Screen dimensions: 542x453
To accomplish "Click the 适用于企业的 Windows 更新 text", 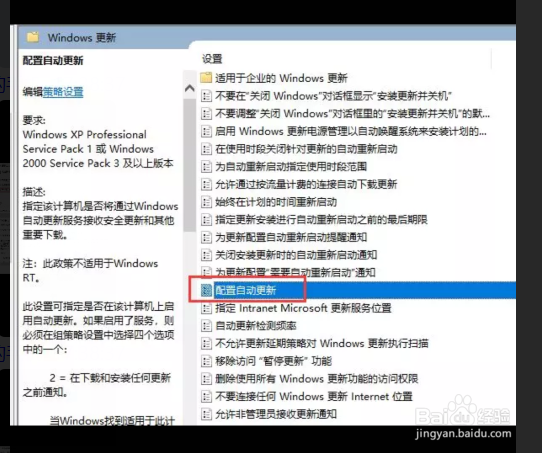I will (x=281, y=78).
